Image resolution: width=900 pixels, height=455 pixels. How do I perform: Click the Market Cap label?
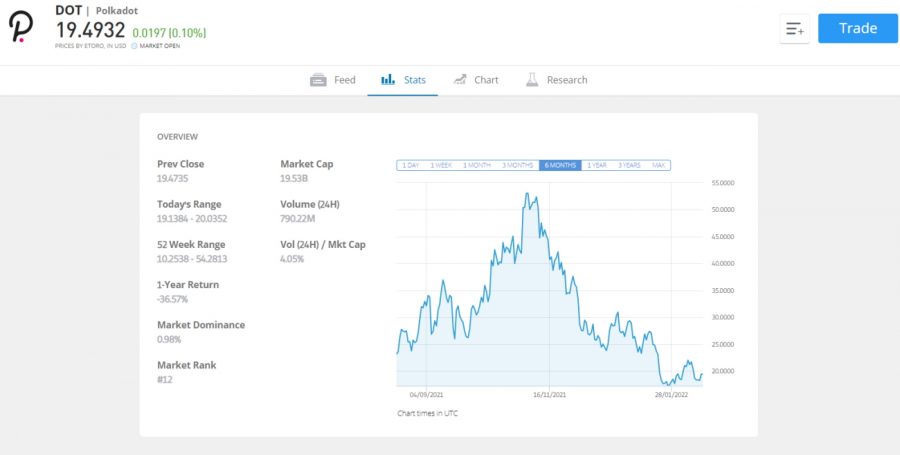pyautogui.click(x=307, y=164)
